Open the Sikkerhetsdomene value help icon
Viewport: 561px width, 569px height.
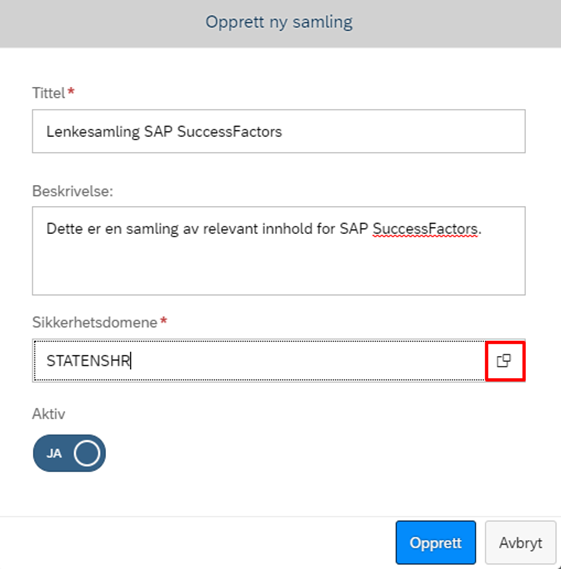(504, 361)
